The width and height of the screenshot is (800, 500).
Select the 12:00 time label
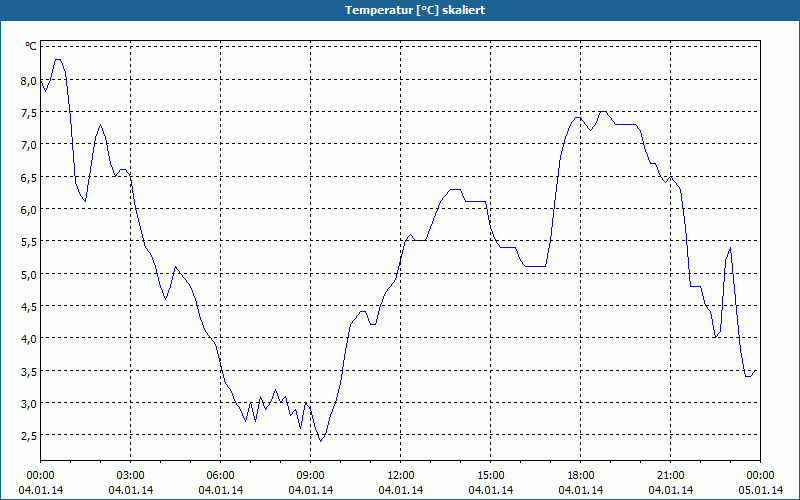401,476
